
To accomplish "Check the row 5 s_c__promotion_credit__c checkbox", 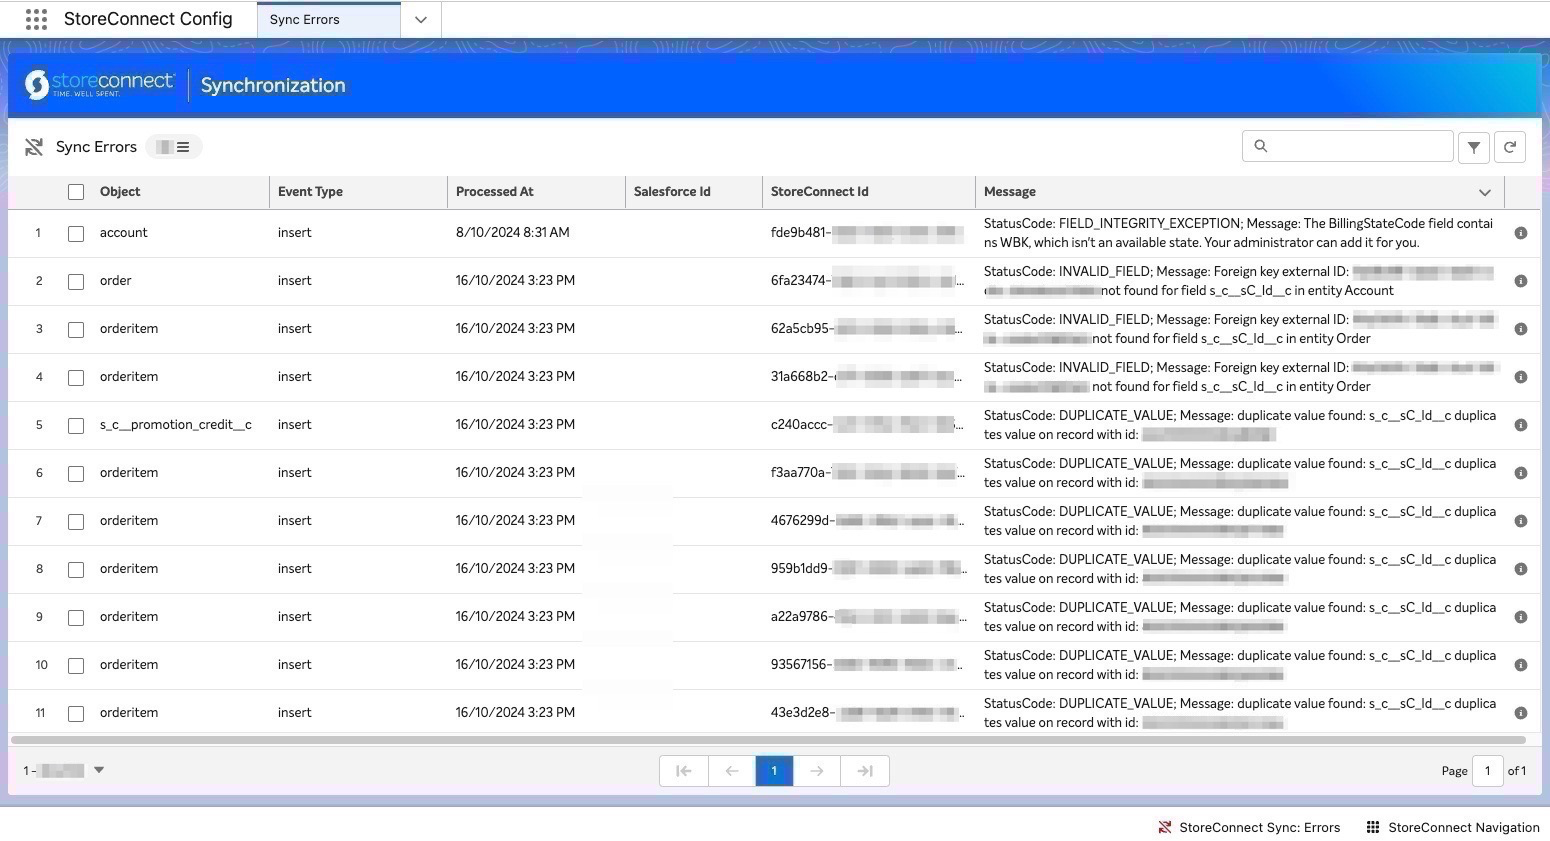I will point(76,426).
